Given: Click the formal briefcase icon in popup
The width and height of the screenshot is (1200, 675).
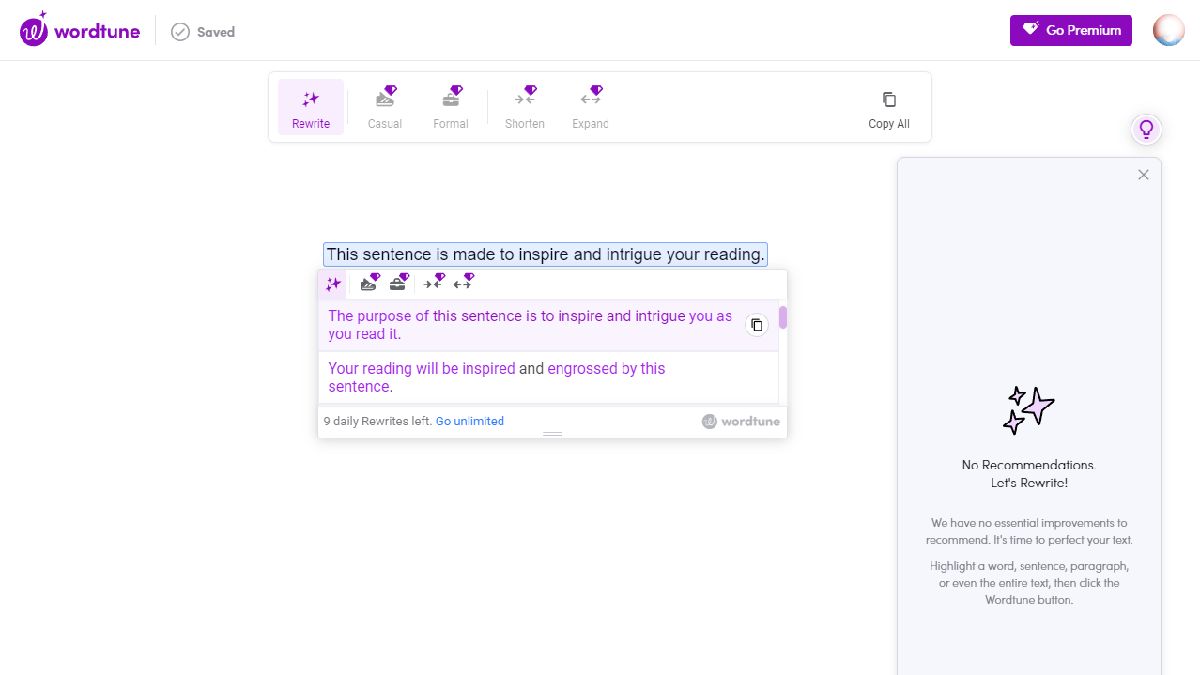Looking at the screenshot, I should tap(399, 283).
